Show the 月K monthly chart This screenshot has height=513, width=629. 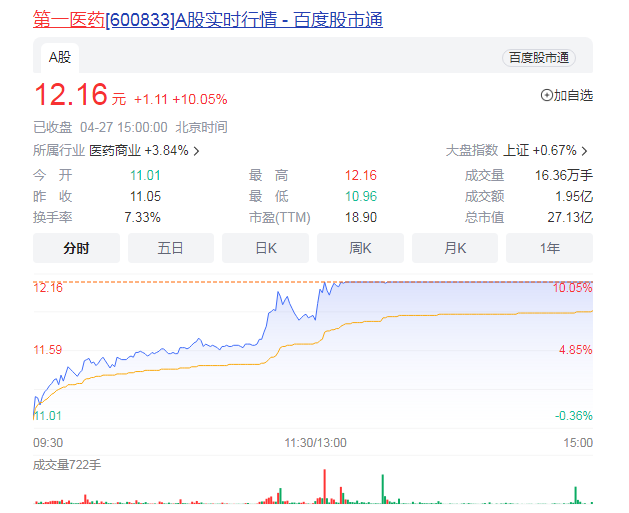coord(455,248)
